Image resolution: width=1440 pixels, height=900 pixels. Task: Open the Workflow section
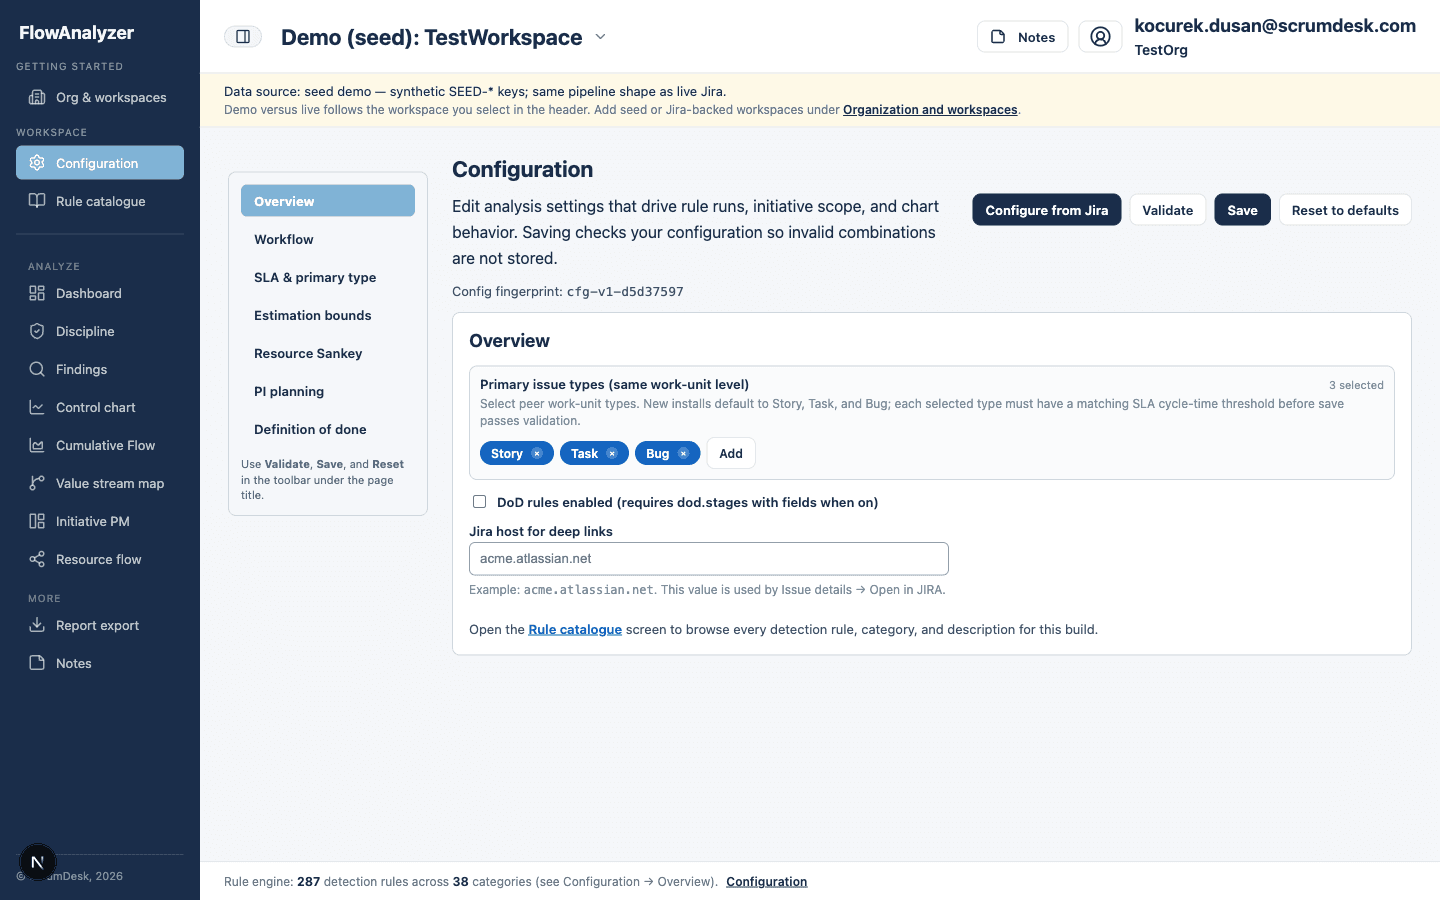click(x=328, y=239)
